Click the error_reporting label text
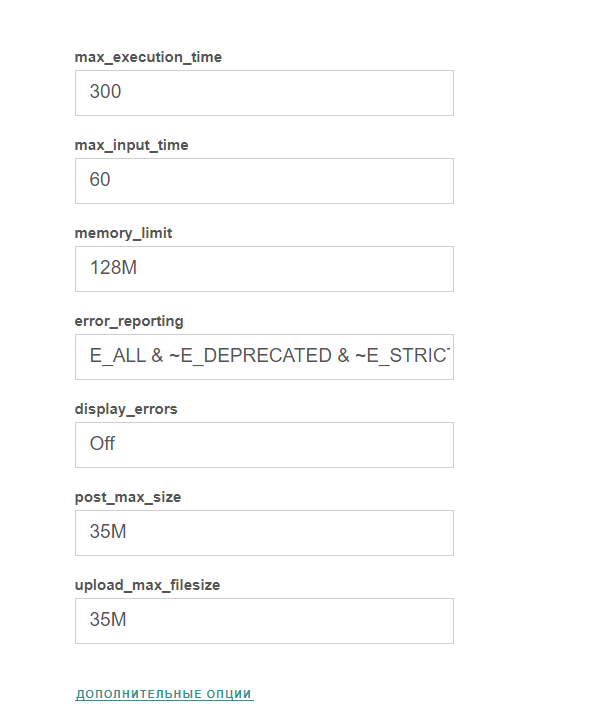614x721 pixels. (129, 321)
